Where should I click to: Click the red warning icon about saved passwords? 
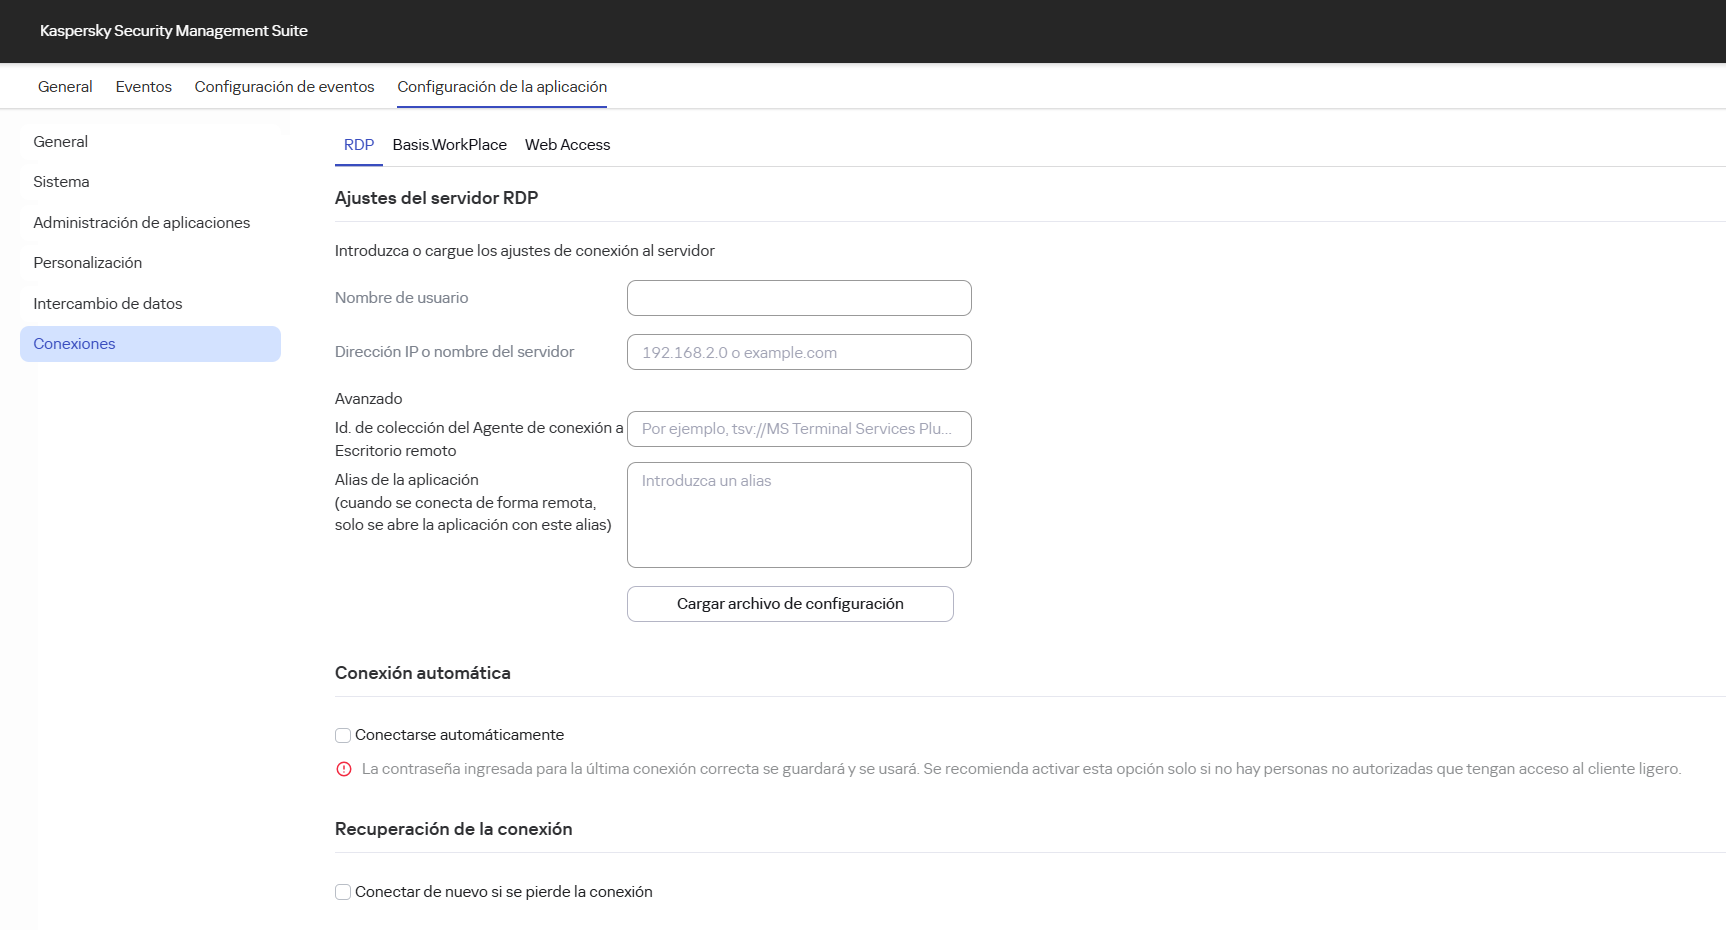[x=344, y=769]
